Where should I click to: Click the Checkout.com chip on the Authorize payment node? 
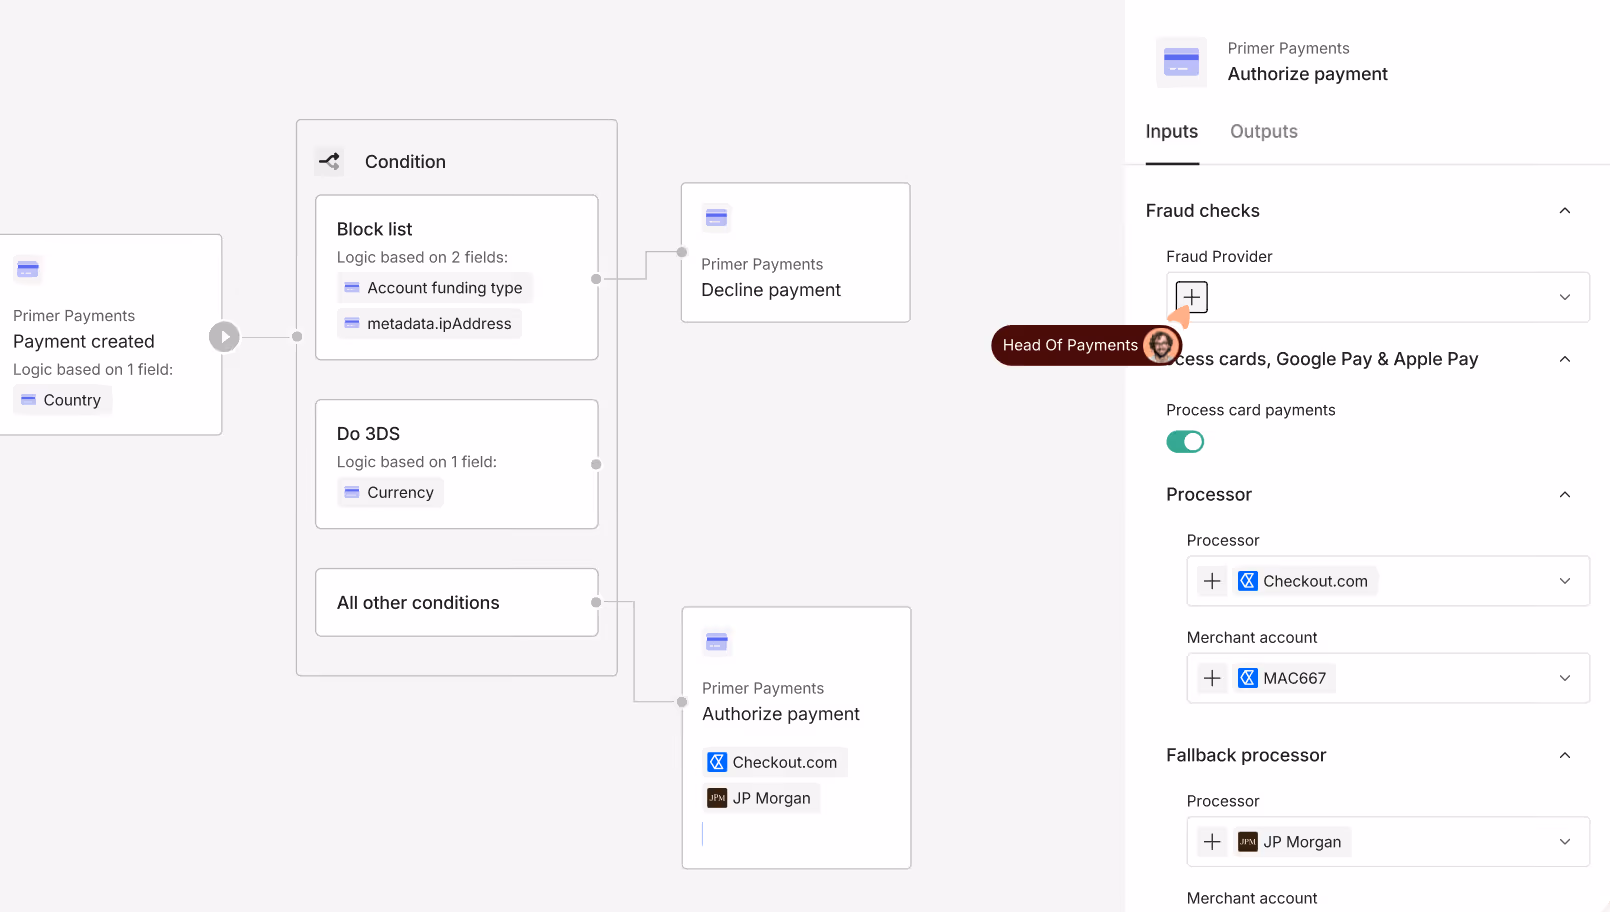[775, 762]
